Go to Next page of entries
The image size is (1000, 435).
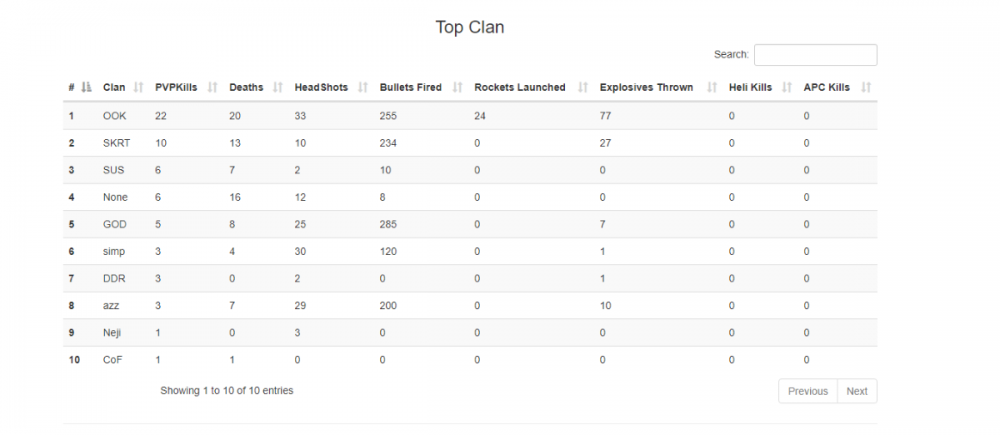coord(857,391)
